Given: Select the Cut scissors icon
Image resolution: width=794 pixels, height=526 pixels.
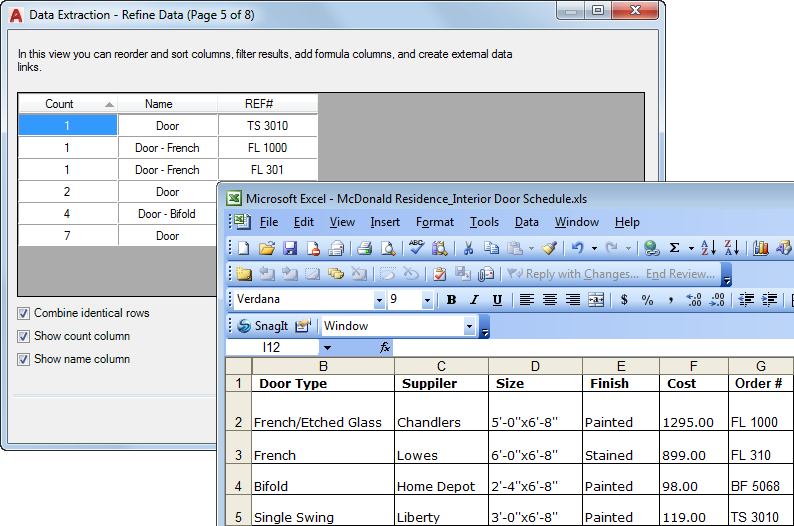Looking at the screenshot, I should pos(468,248).
